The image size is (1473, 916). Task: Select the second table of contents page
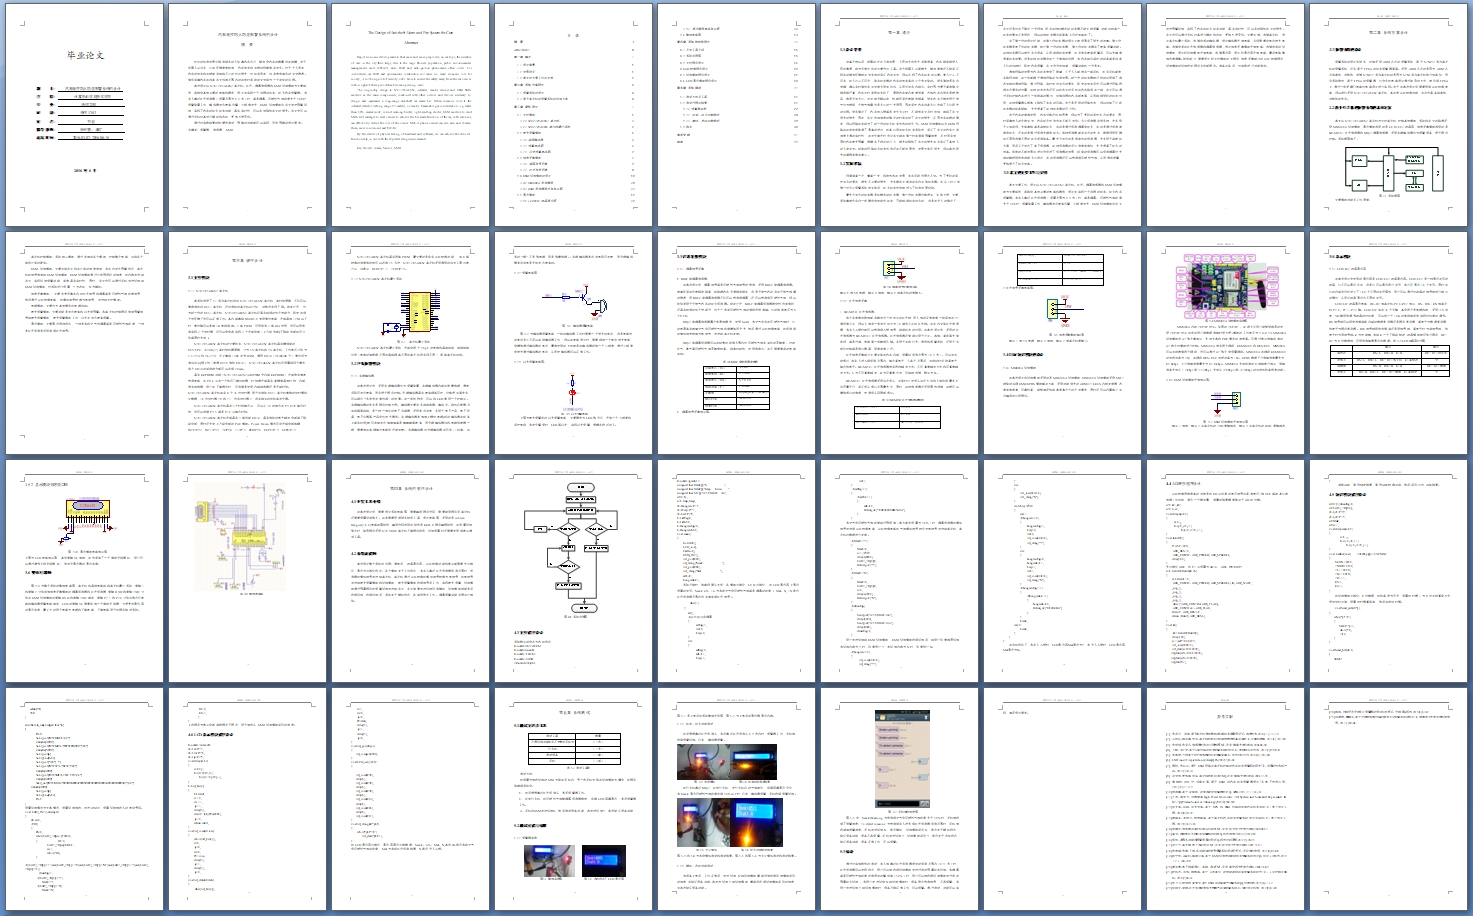(736, 115)
